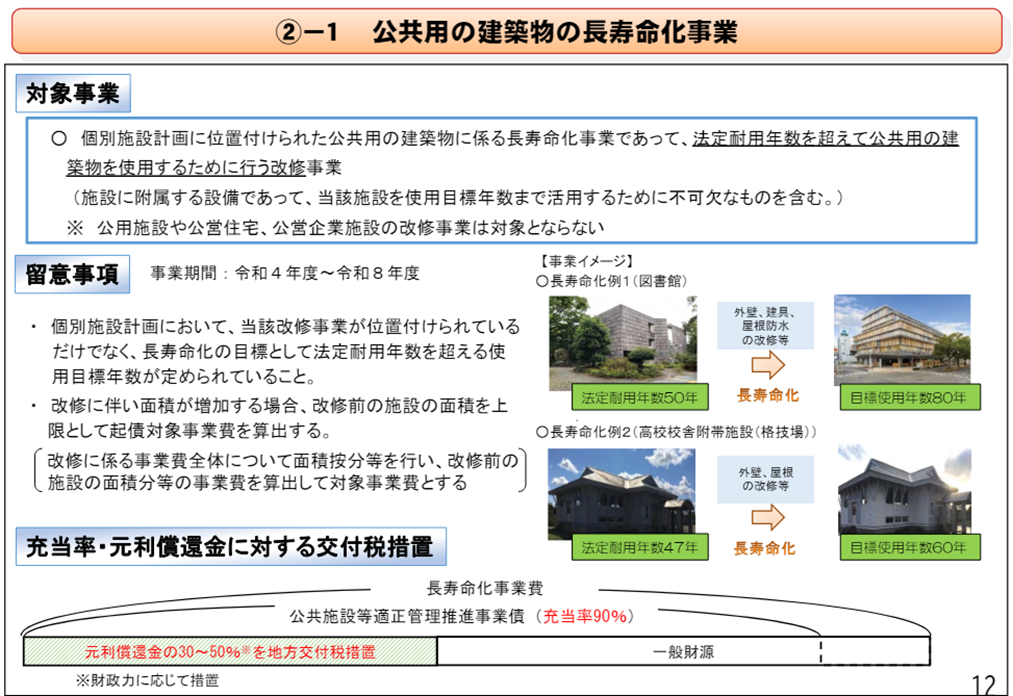1013x696 pixels.
Task: Click the 対象事業 section header
Action: coord(73,96)
